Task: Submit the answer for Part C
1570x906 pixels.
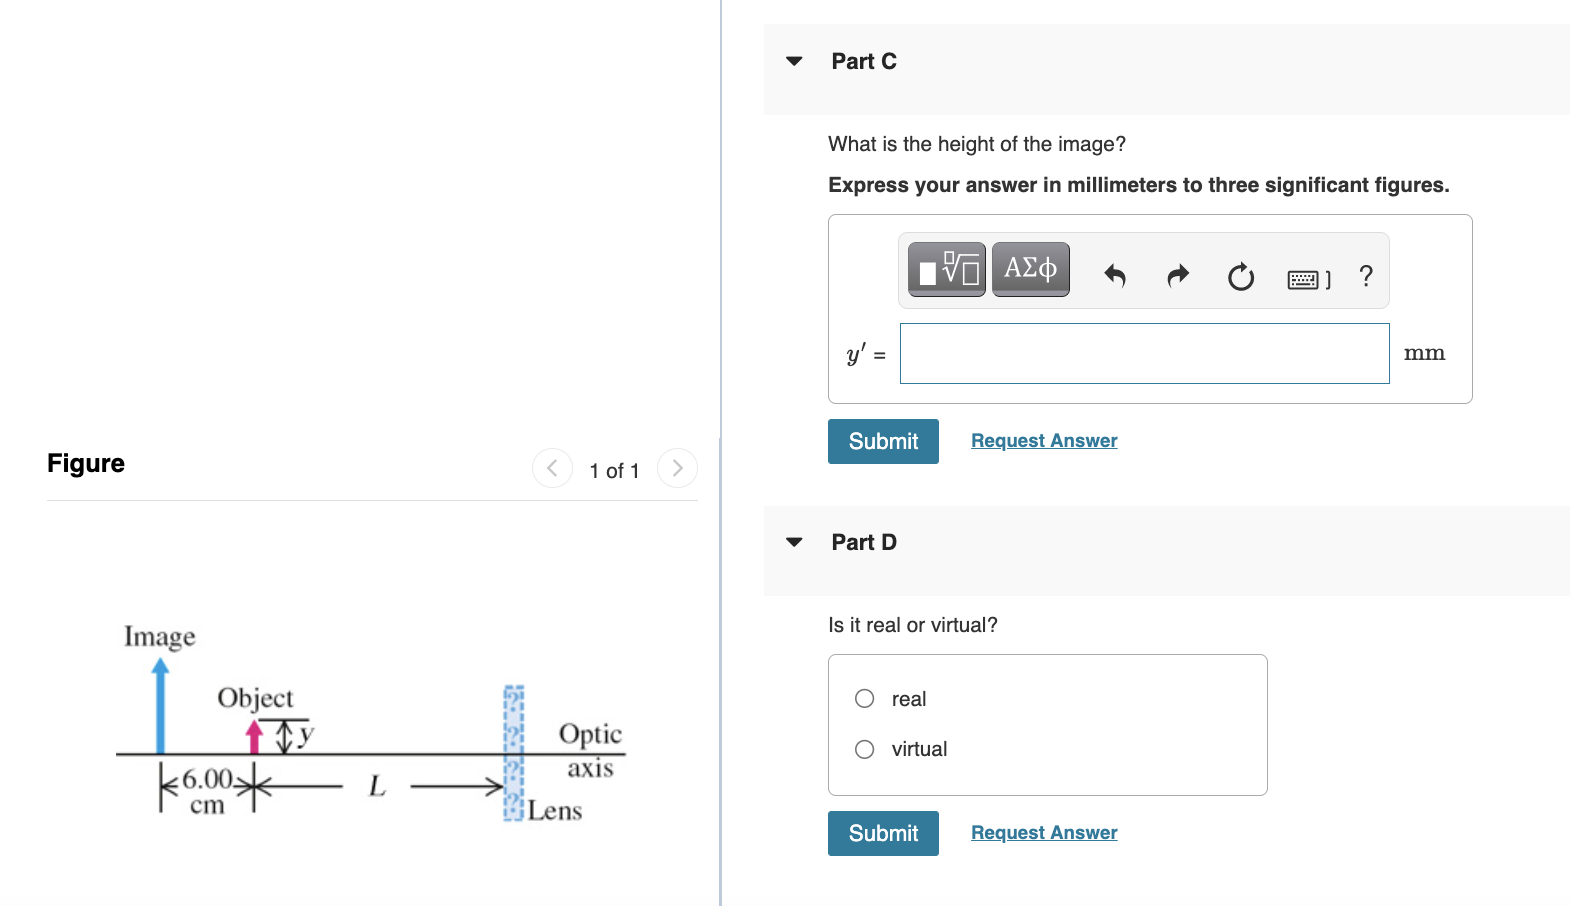Action: pos(883,441)
